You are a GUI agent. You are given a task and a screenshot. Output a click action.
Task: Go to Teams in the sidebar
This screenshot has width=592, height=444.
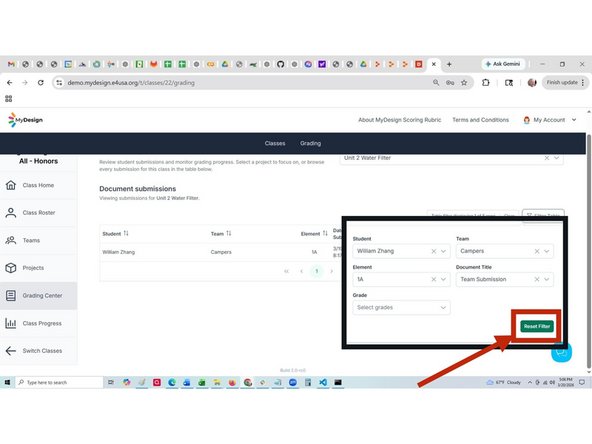click(x=38, y=240)
